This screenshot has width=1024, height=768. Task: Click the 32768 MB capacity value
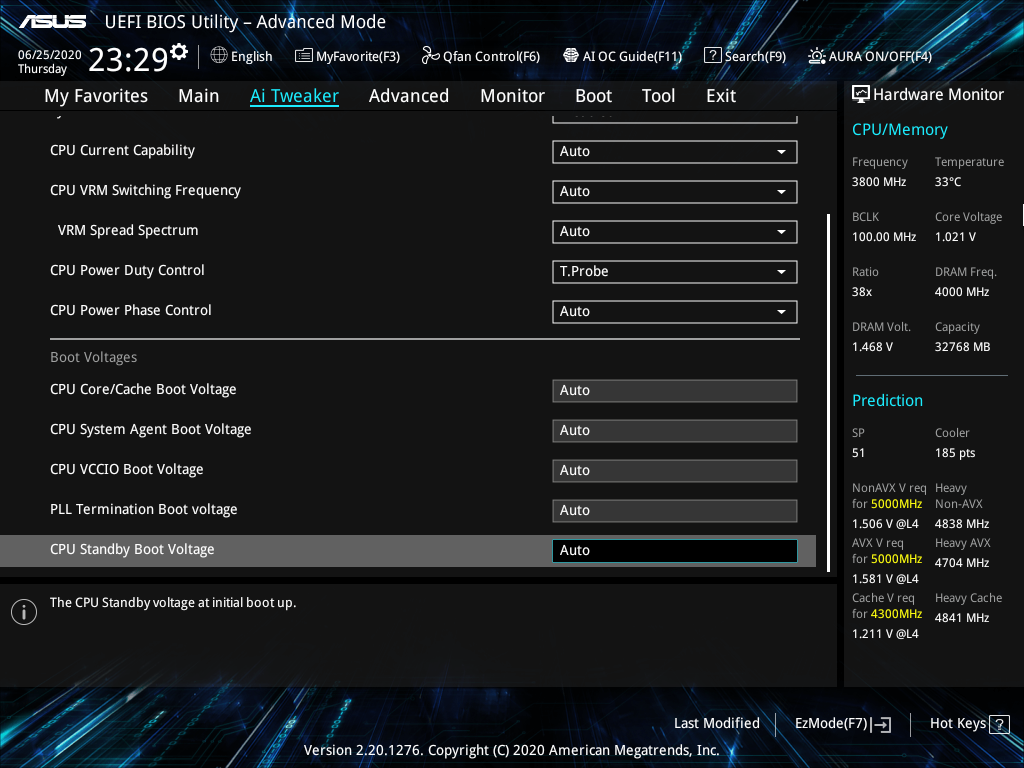tap(962, 347)
